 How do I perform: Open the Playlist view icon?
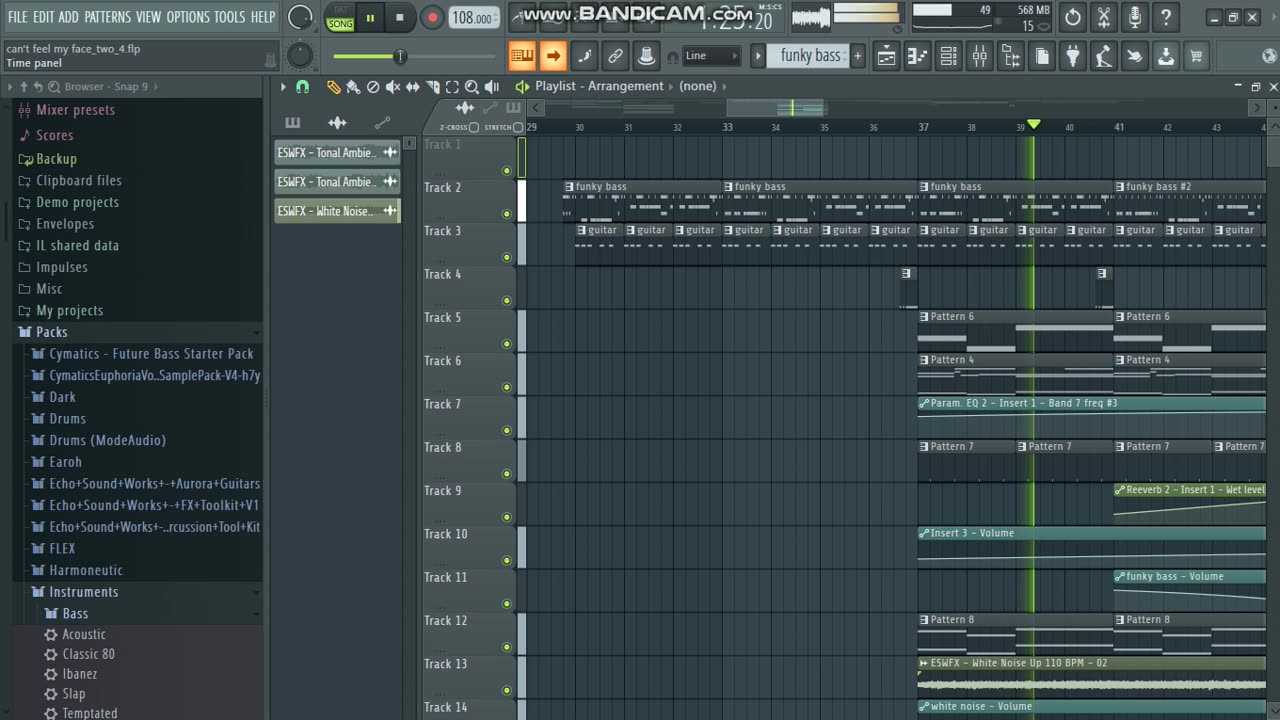click(886, 56)
